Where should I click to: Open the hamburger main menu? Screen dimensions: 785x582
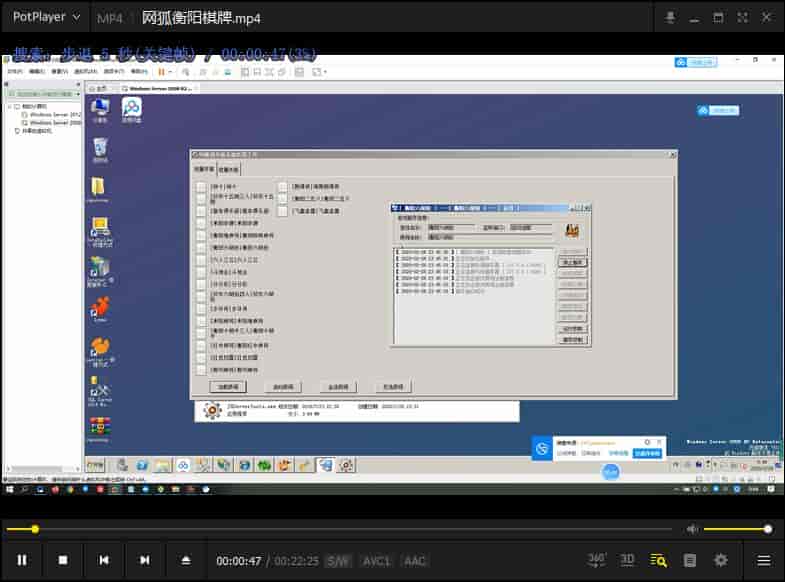(x=764, y=560)
